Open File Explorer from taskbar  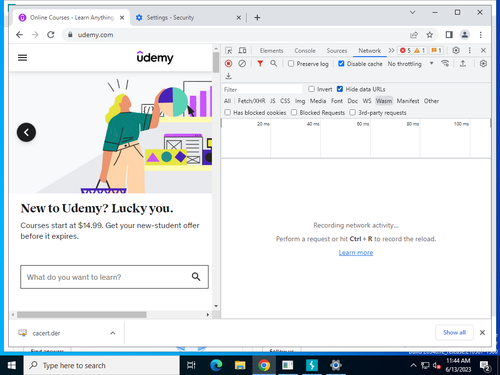[240, 365]
